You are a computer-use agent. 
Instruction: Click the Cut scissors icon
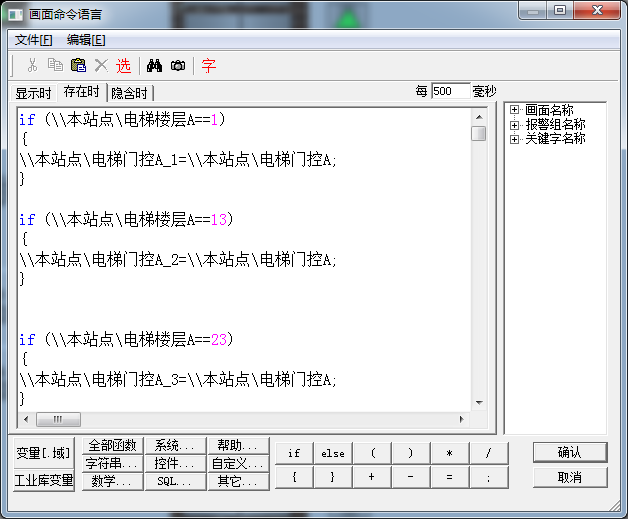32,65
